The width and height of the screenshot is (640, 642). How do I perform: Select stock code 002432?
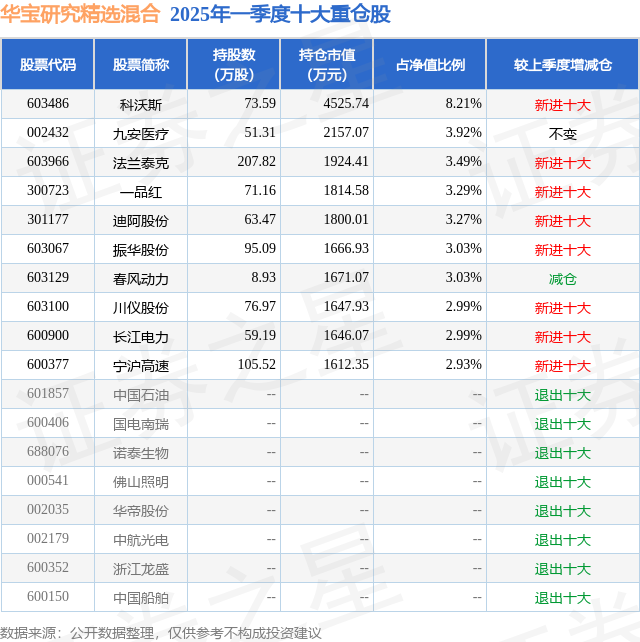coord(48,133)
